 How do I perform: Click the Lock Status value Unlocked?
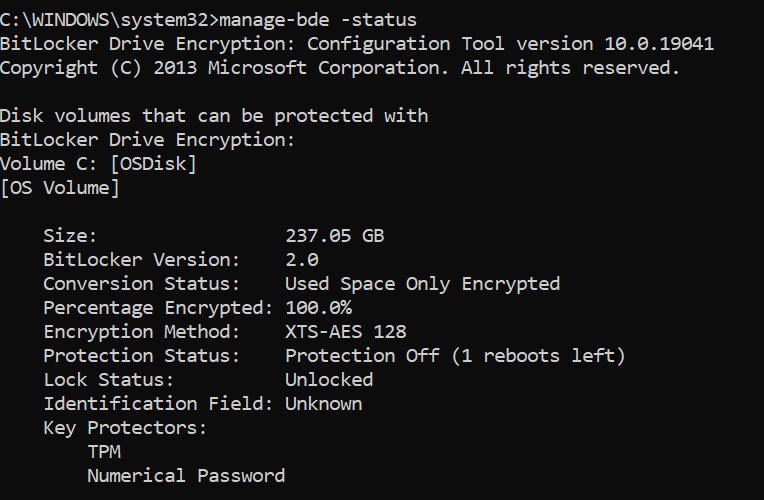click(329, 380)
